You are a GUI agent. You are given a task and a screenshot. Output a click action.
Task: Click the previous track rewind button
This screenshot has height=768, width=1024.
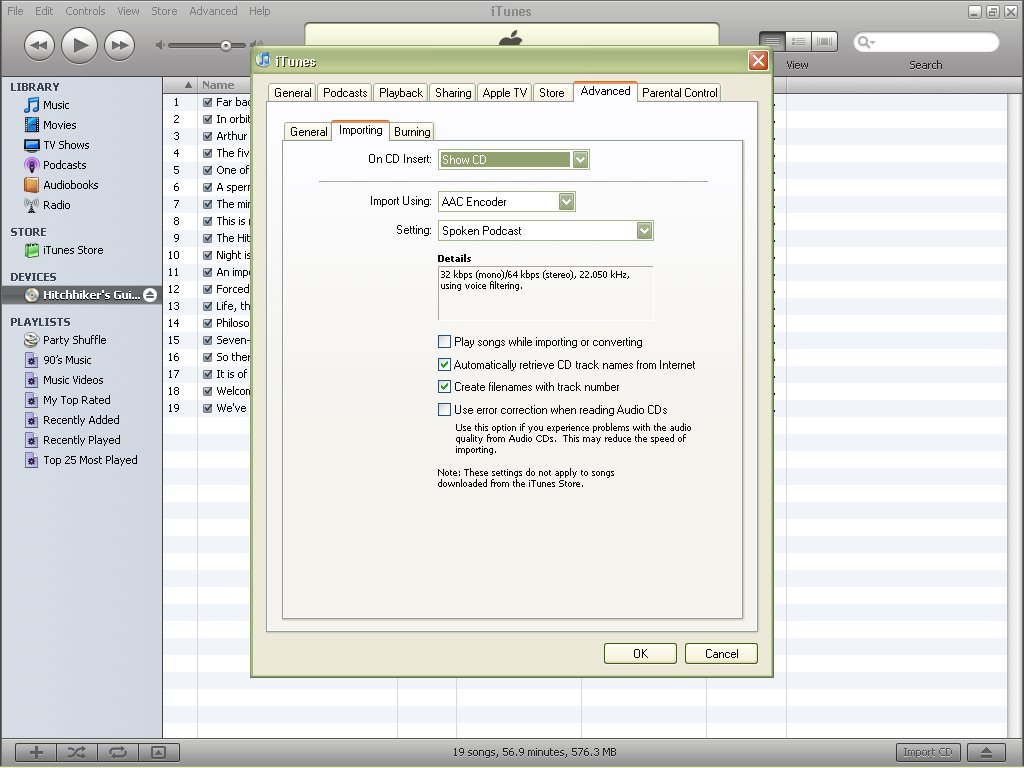click(x=39, y=45)
